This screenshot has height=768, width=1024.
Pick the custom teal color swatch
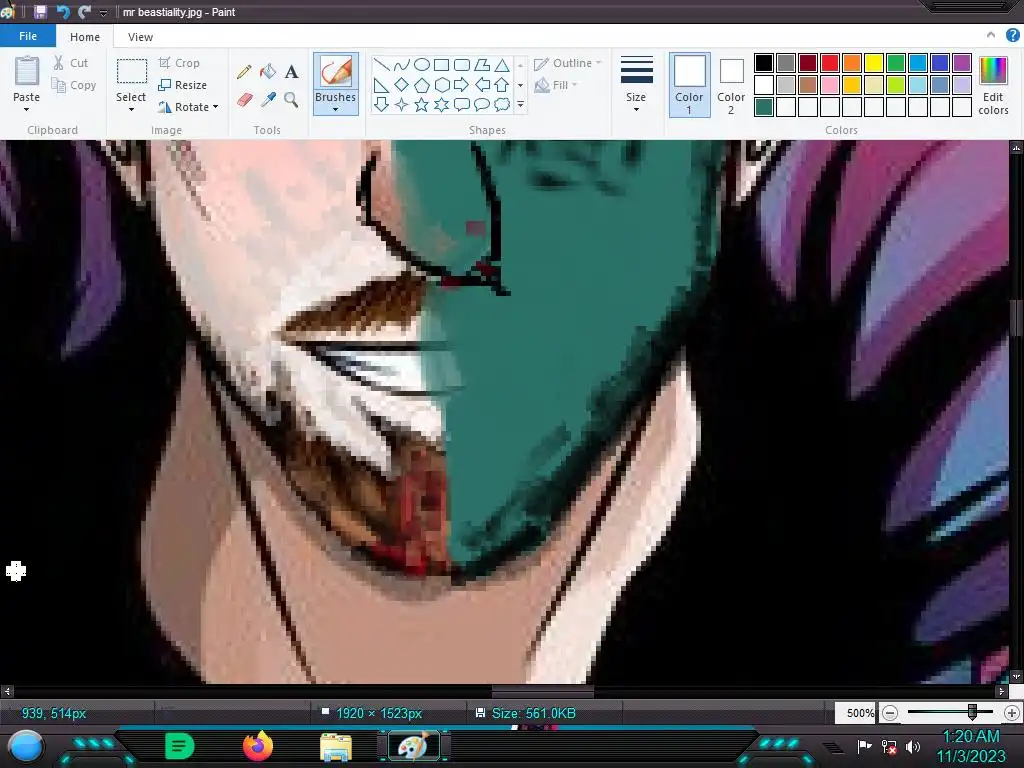(764, 106)
